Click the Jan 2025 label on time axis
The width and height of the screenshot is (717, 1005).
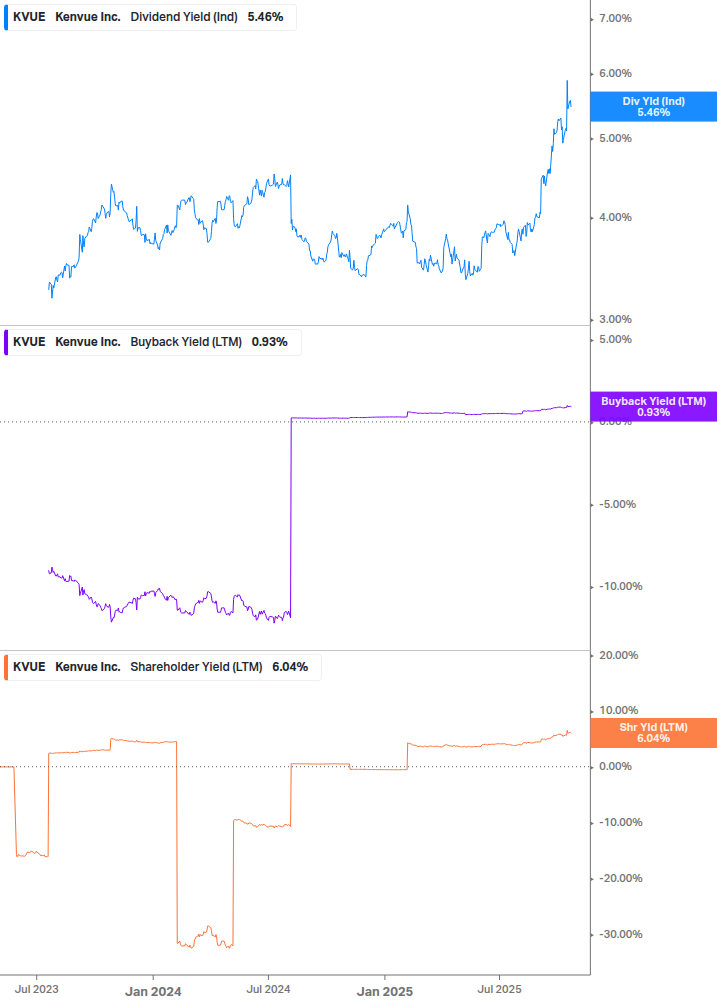point(385,991)
